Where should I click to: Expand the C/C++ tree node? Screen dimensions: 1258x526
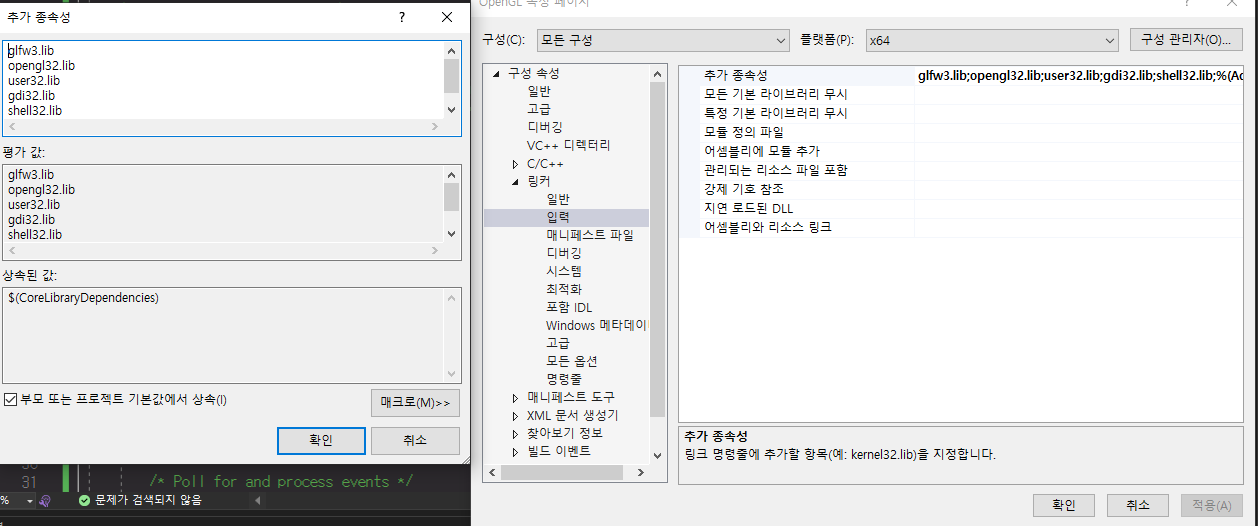pyautogui.click(x=515, y=164)
